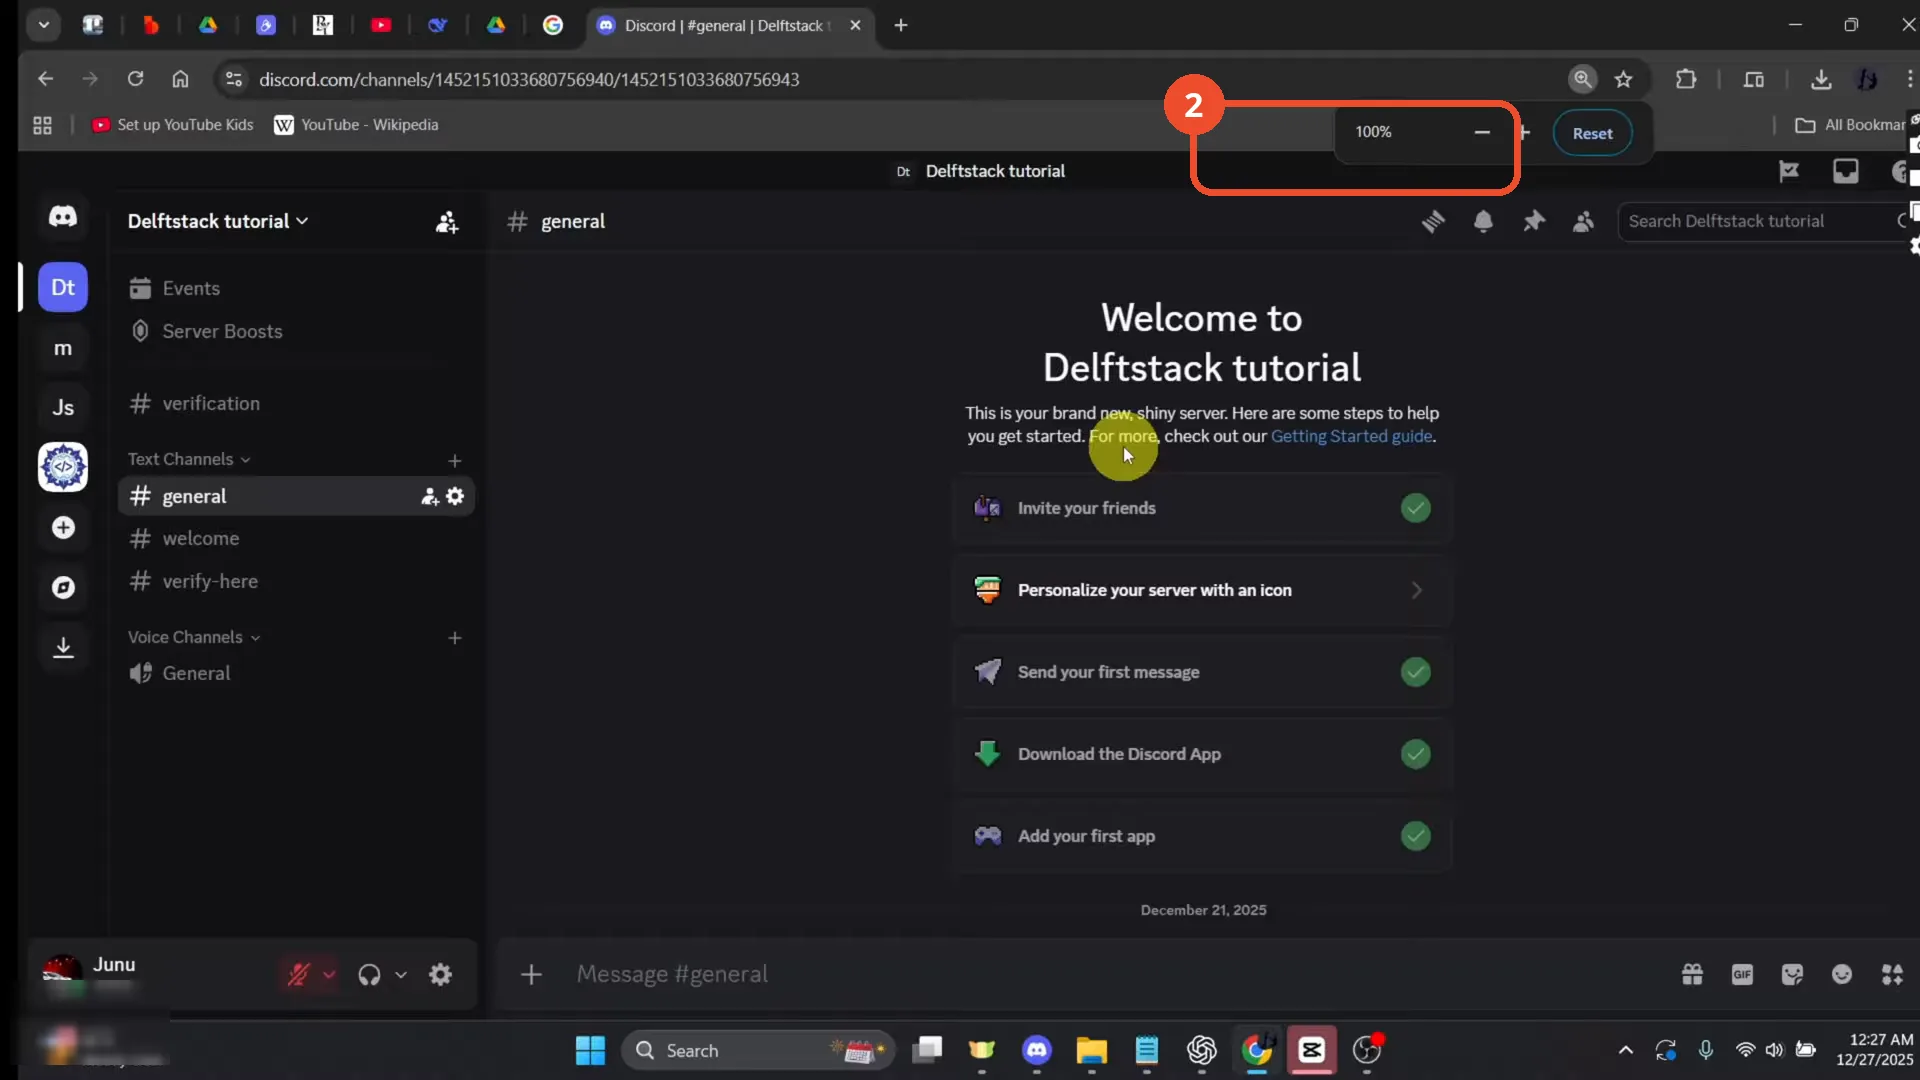Screen dimensions: 1920x1080
Task: Select the verification channel
Action: point(295,403)
